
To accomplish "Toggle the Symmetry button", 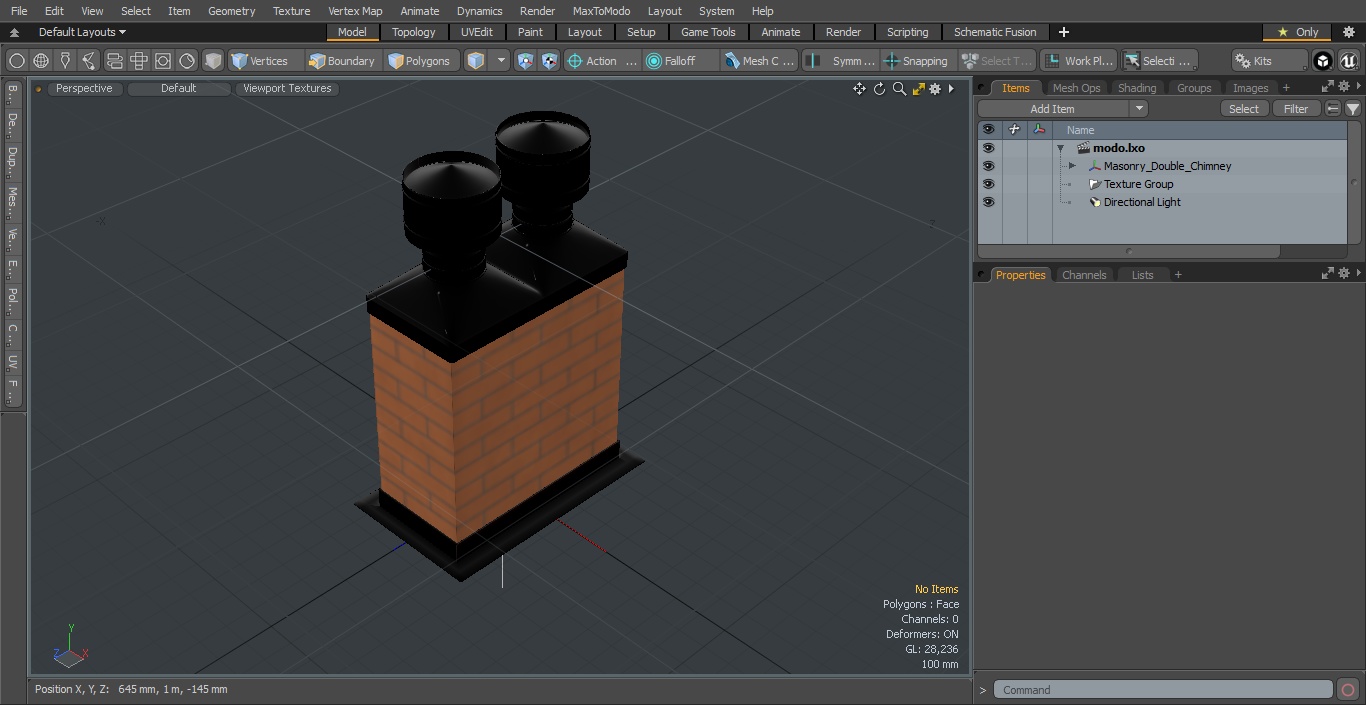I will 842,61.
